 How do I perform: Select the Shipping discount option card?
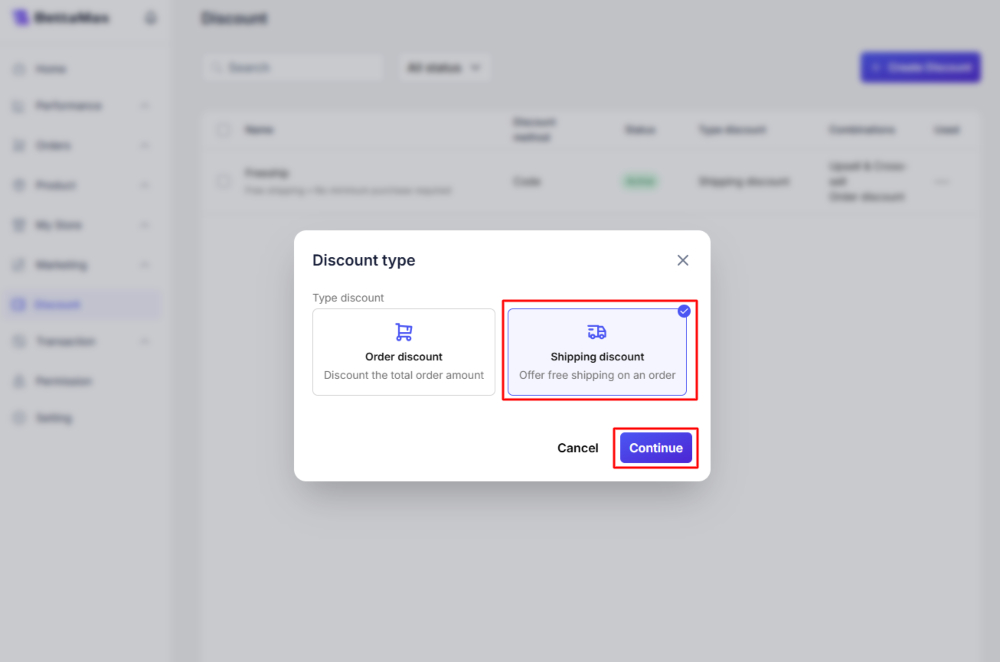coord(597,352)
